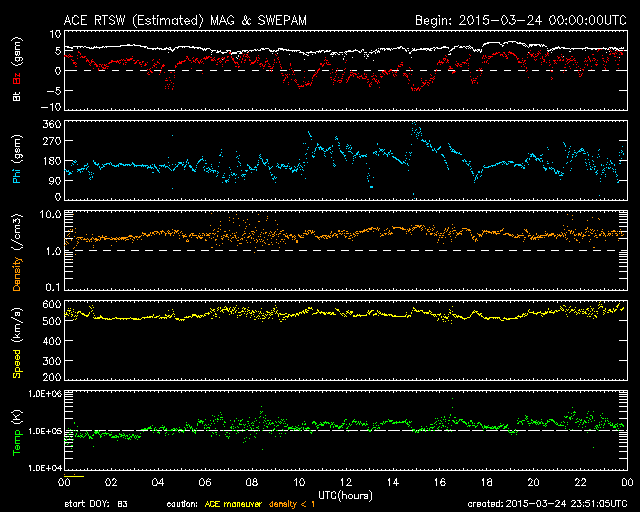Click the 06 hour tick on time axis
Image resolution: width=640 pixels, height=512 pixels.
point(204,483)
